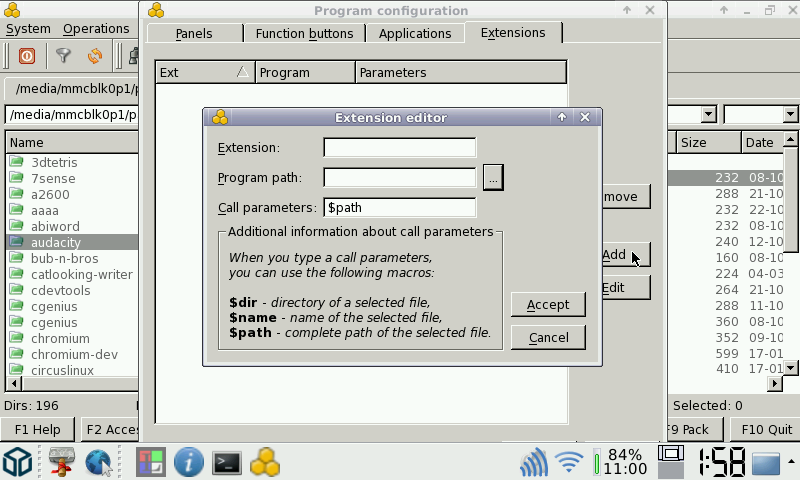
Task: Browse for program path with '...' button
Action: click(x=493, y=178)
